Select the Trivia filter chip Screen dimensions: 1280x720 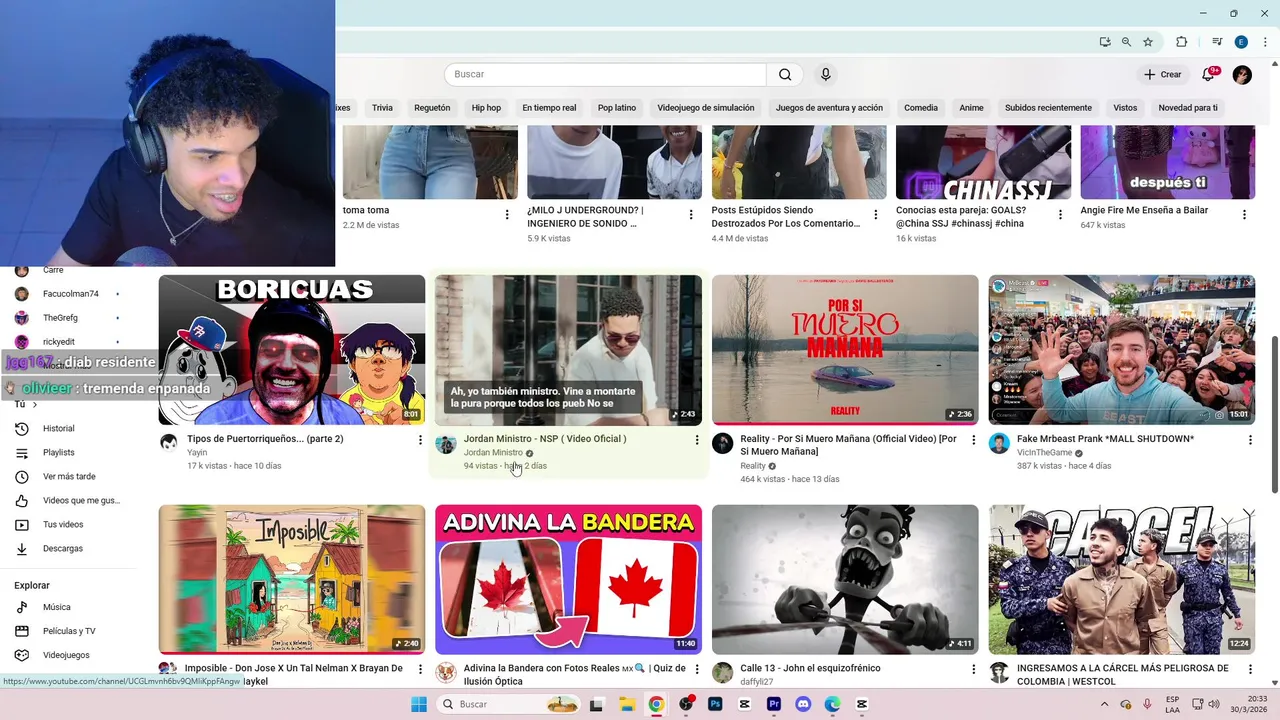[382, 108]
